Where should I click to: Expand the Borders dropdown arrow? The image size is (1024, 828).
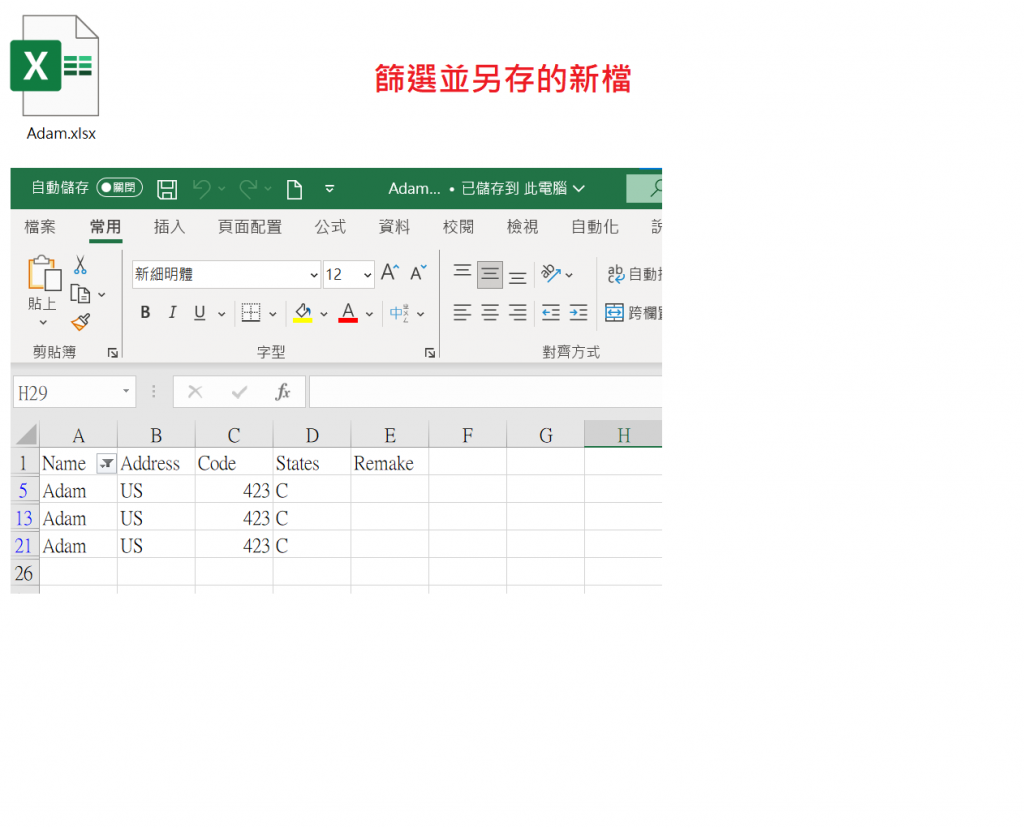(273, 314)
